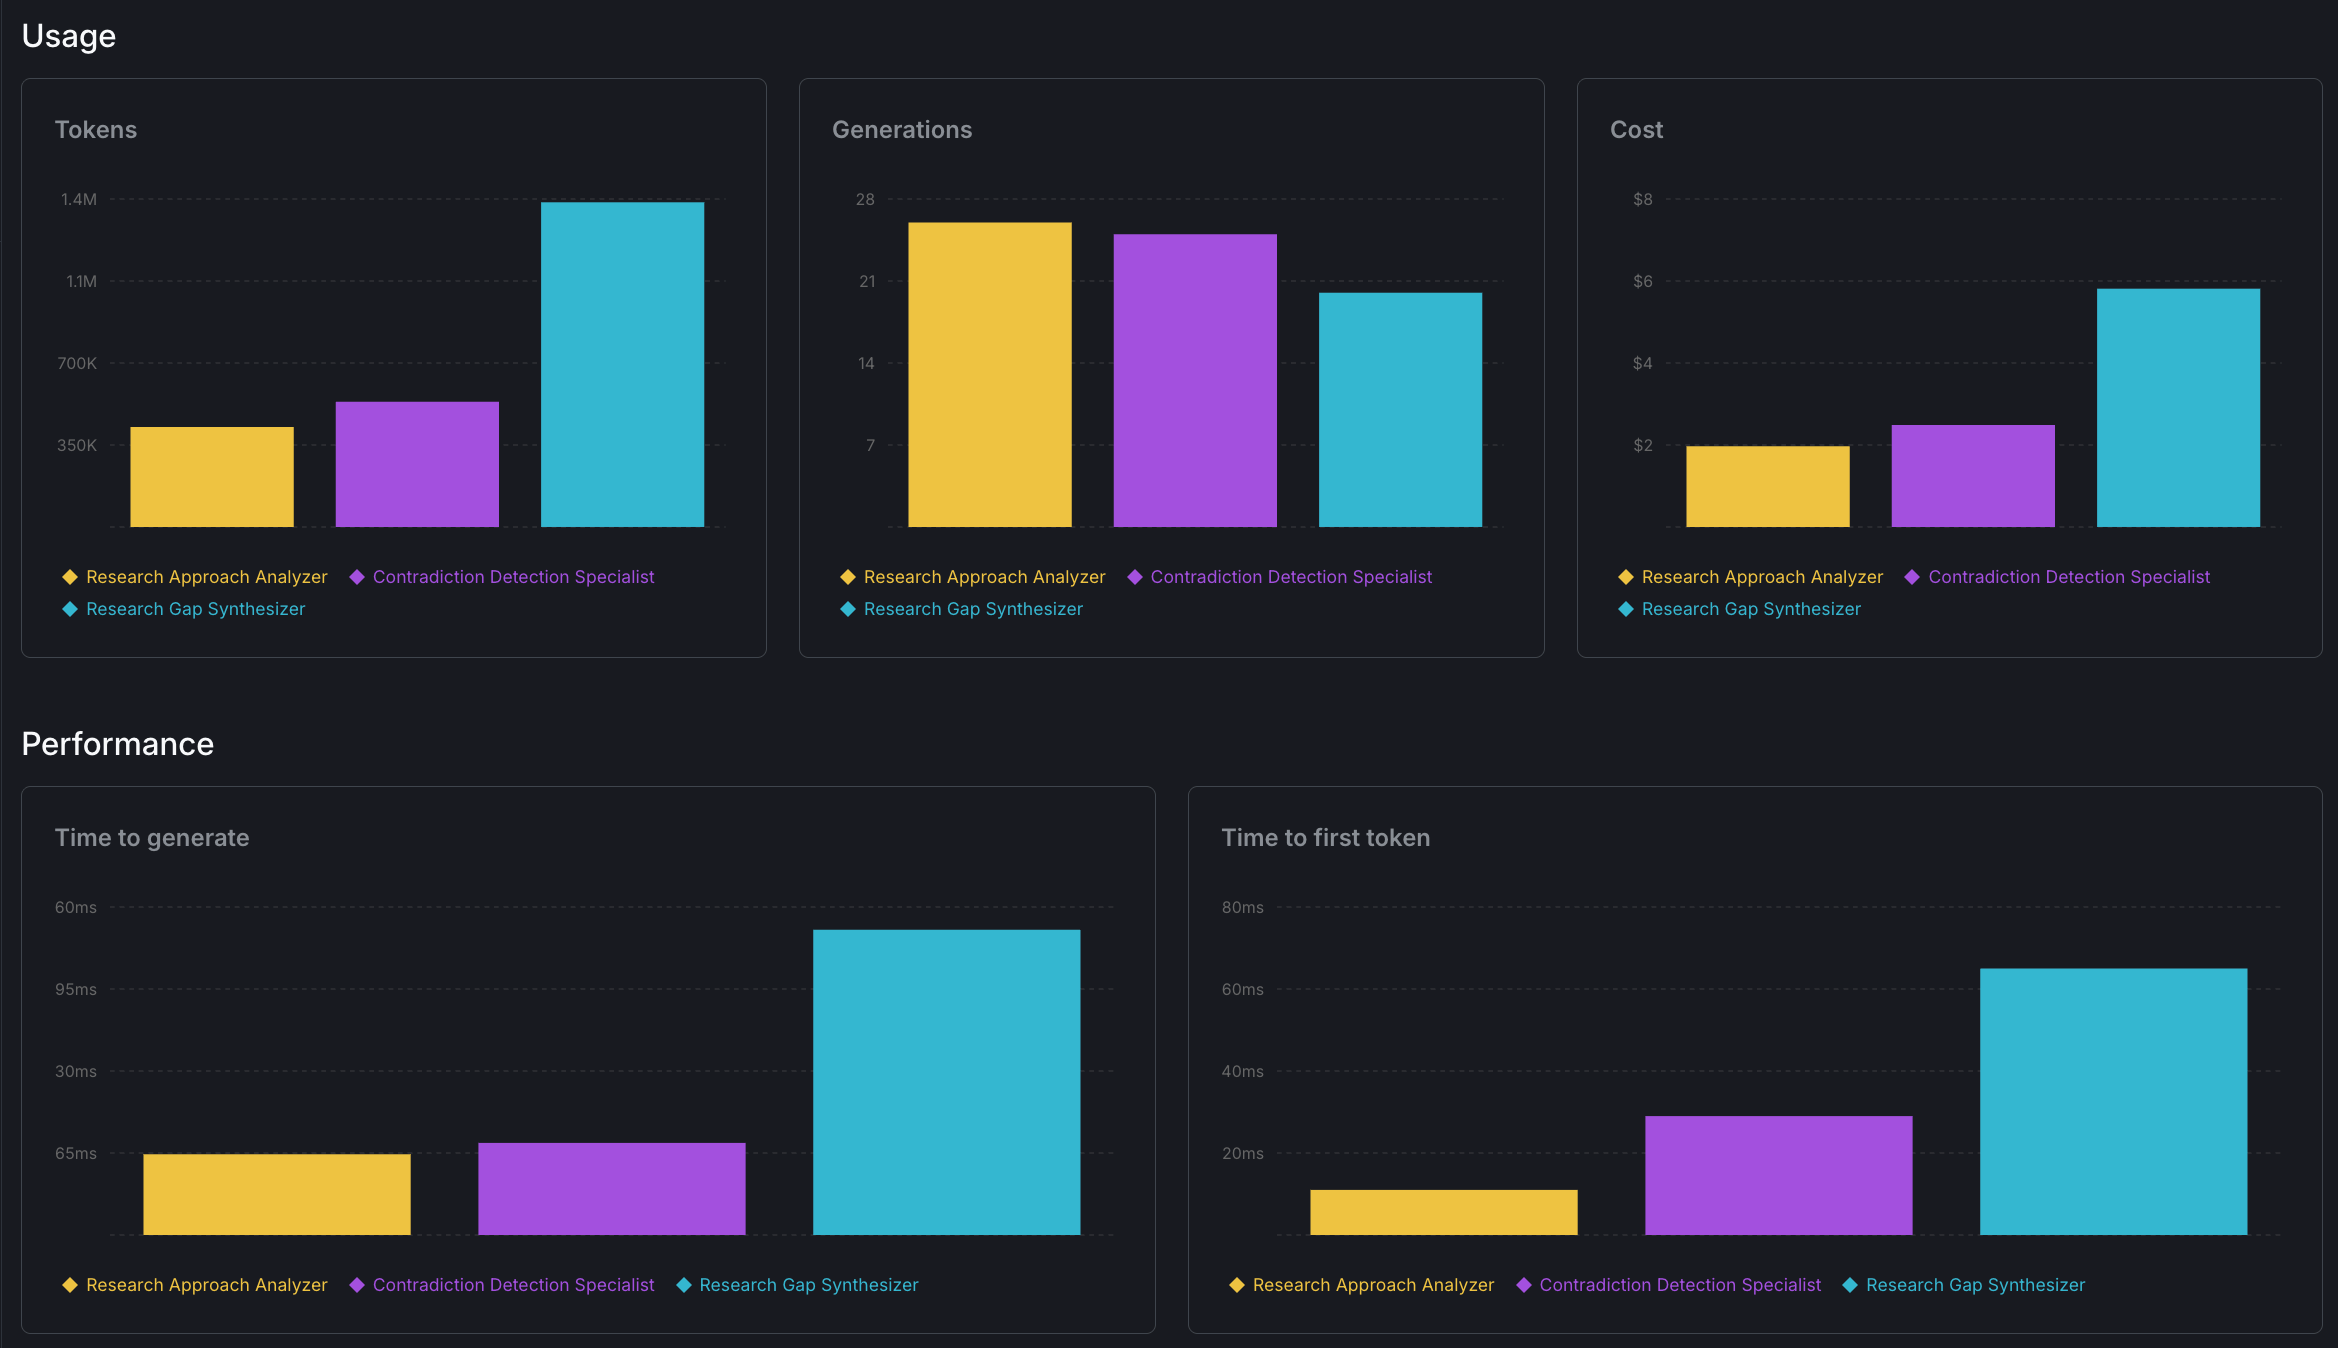Select purple bar in Time to first token chart
The width and height of the screenshot is (2338, 1348).
pos(1779,1175)
